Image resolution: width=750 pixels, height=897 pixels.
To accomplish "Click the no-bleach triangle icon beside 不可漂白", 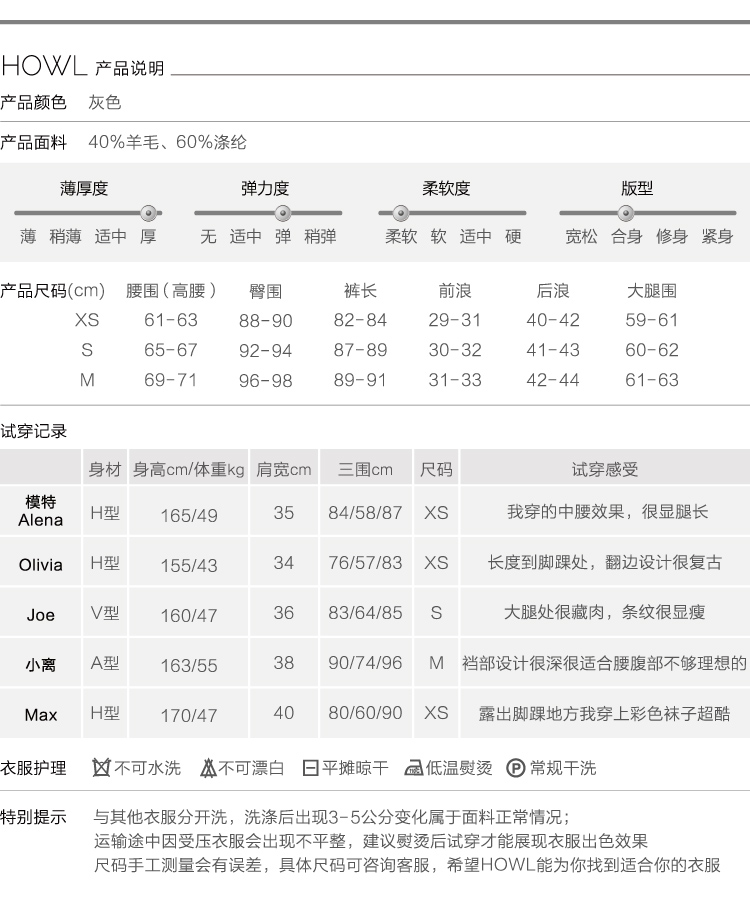I will point(208,768).
